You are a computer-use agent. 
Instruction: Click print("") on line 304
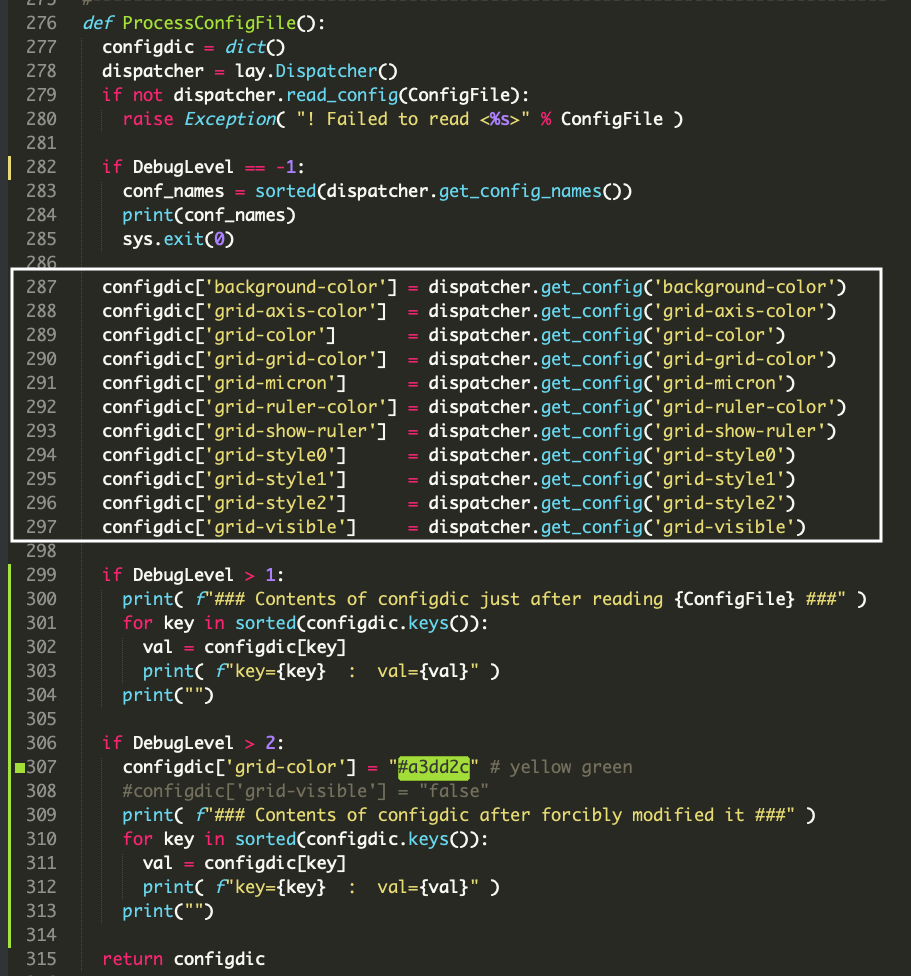pos(168,695)
